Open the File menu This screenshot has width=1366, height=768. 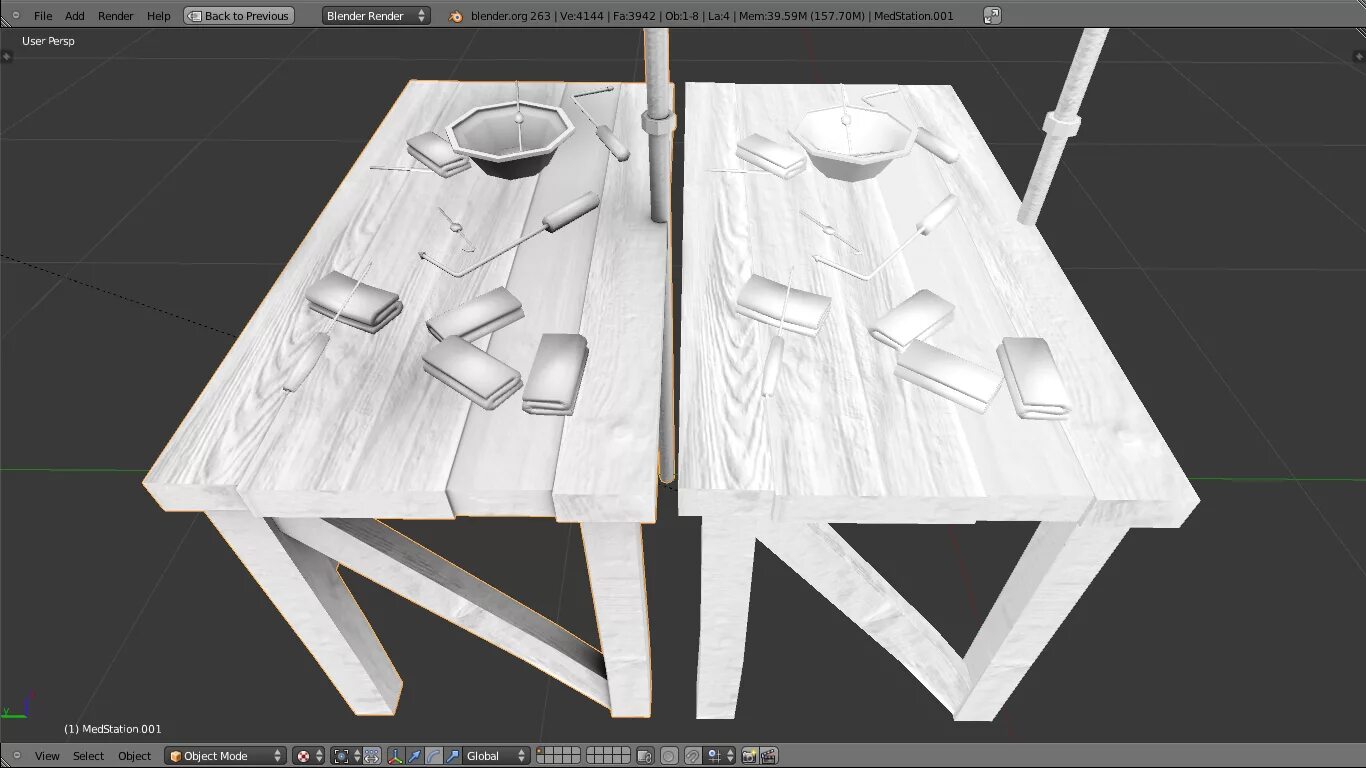[42, 15]
